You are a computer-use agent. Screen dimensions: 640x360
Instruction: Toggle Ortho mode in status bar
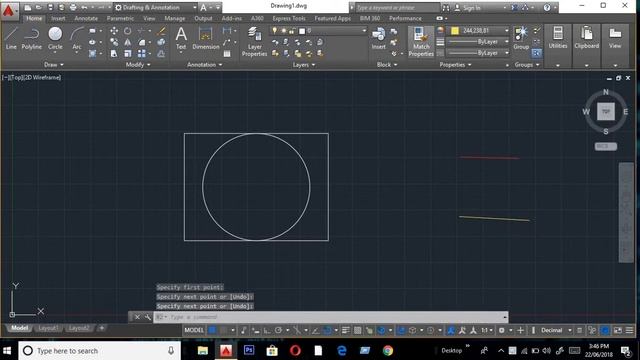coord(267,330)
